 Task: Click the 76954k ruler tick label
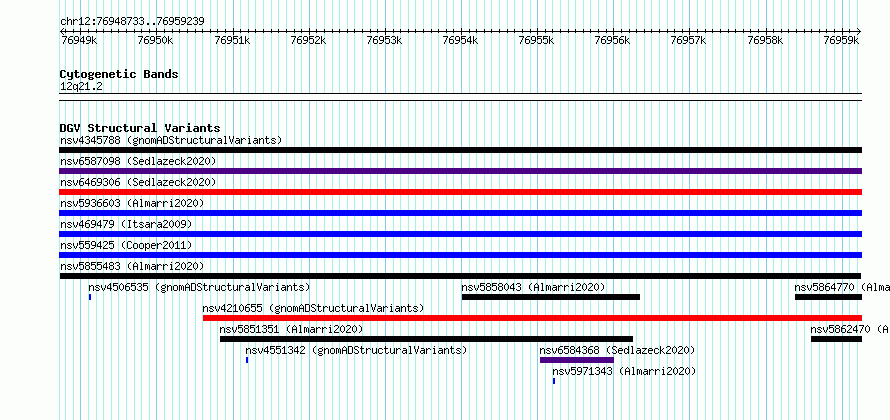coord(461,40)
